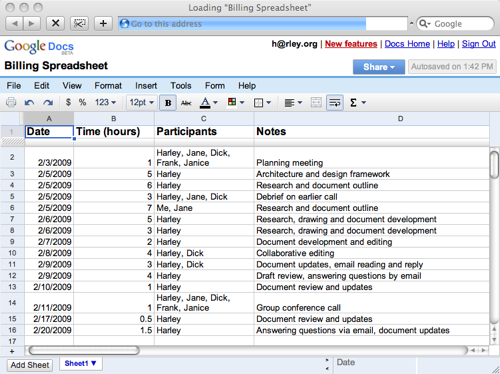Screen dimensions: 500x374
Task: Click the Sign Out link
Action: click(x=479, y=44)
